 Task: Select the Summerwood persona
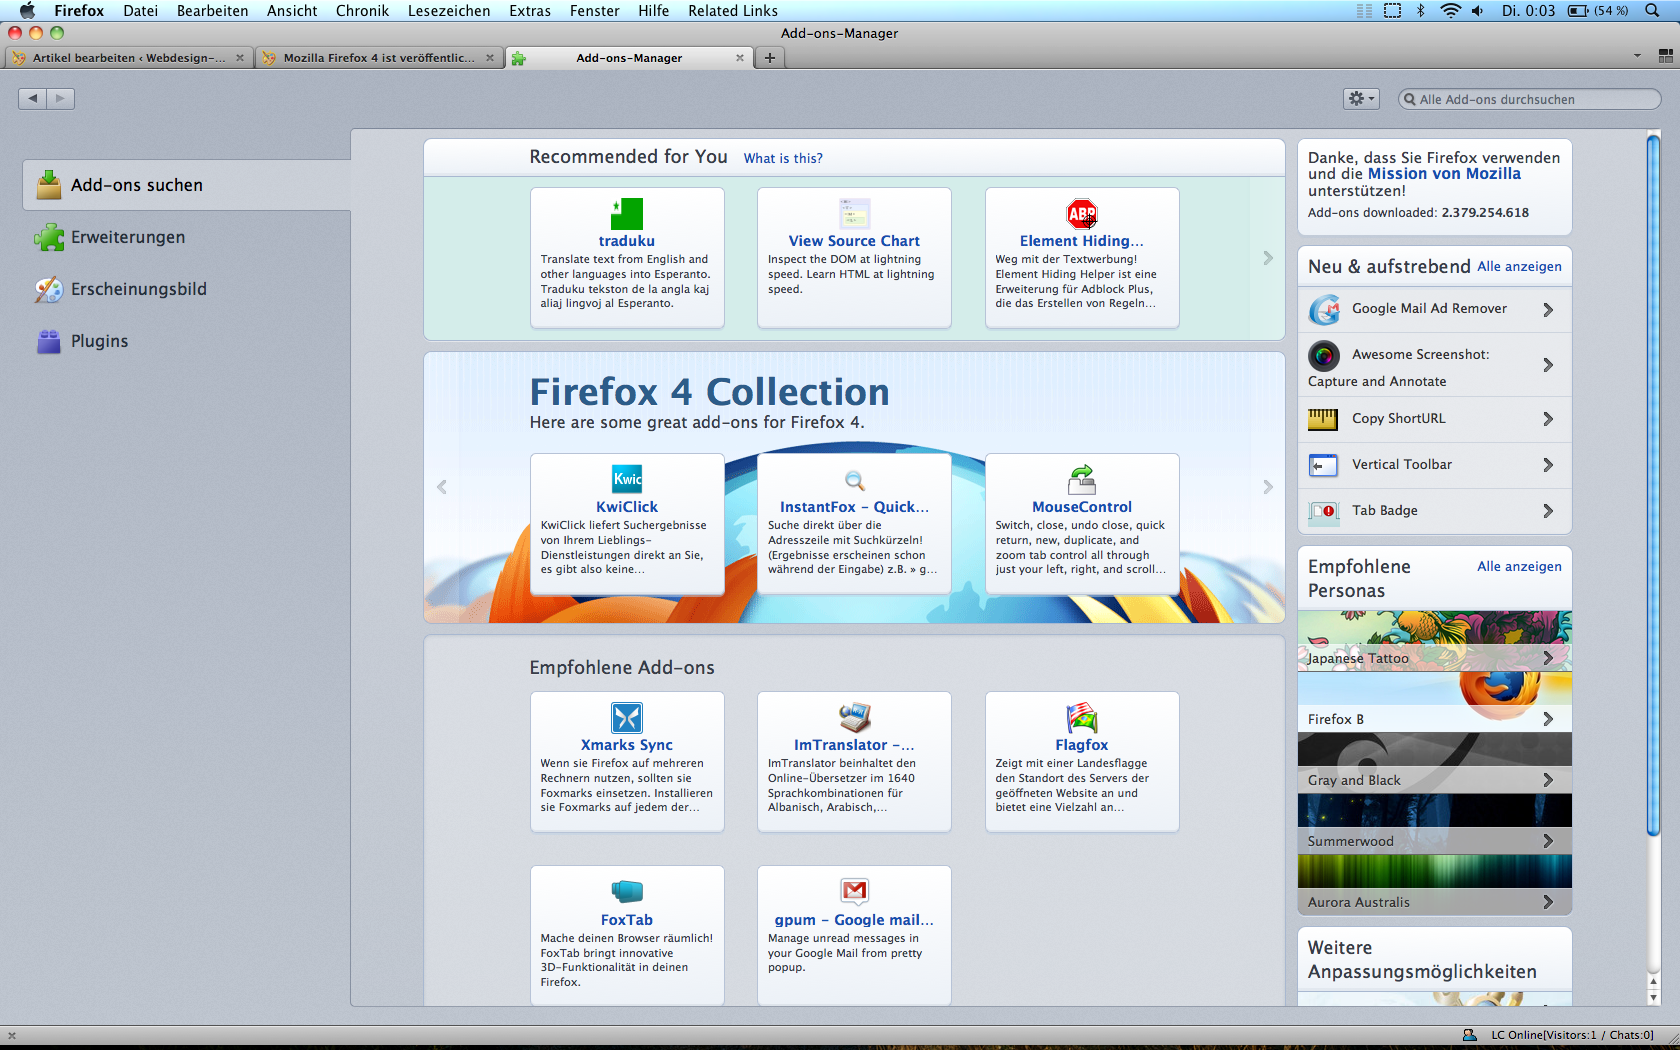tap(1434, 824)
